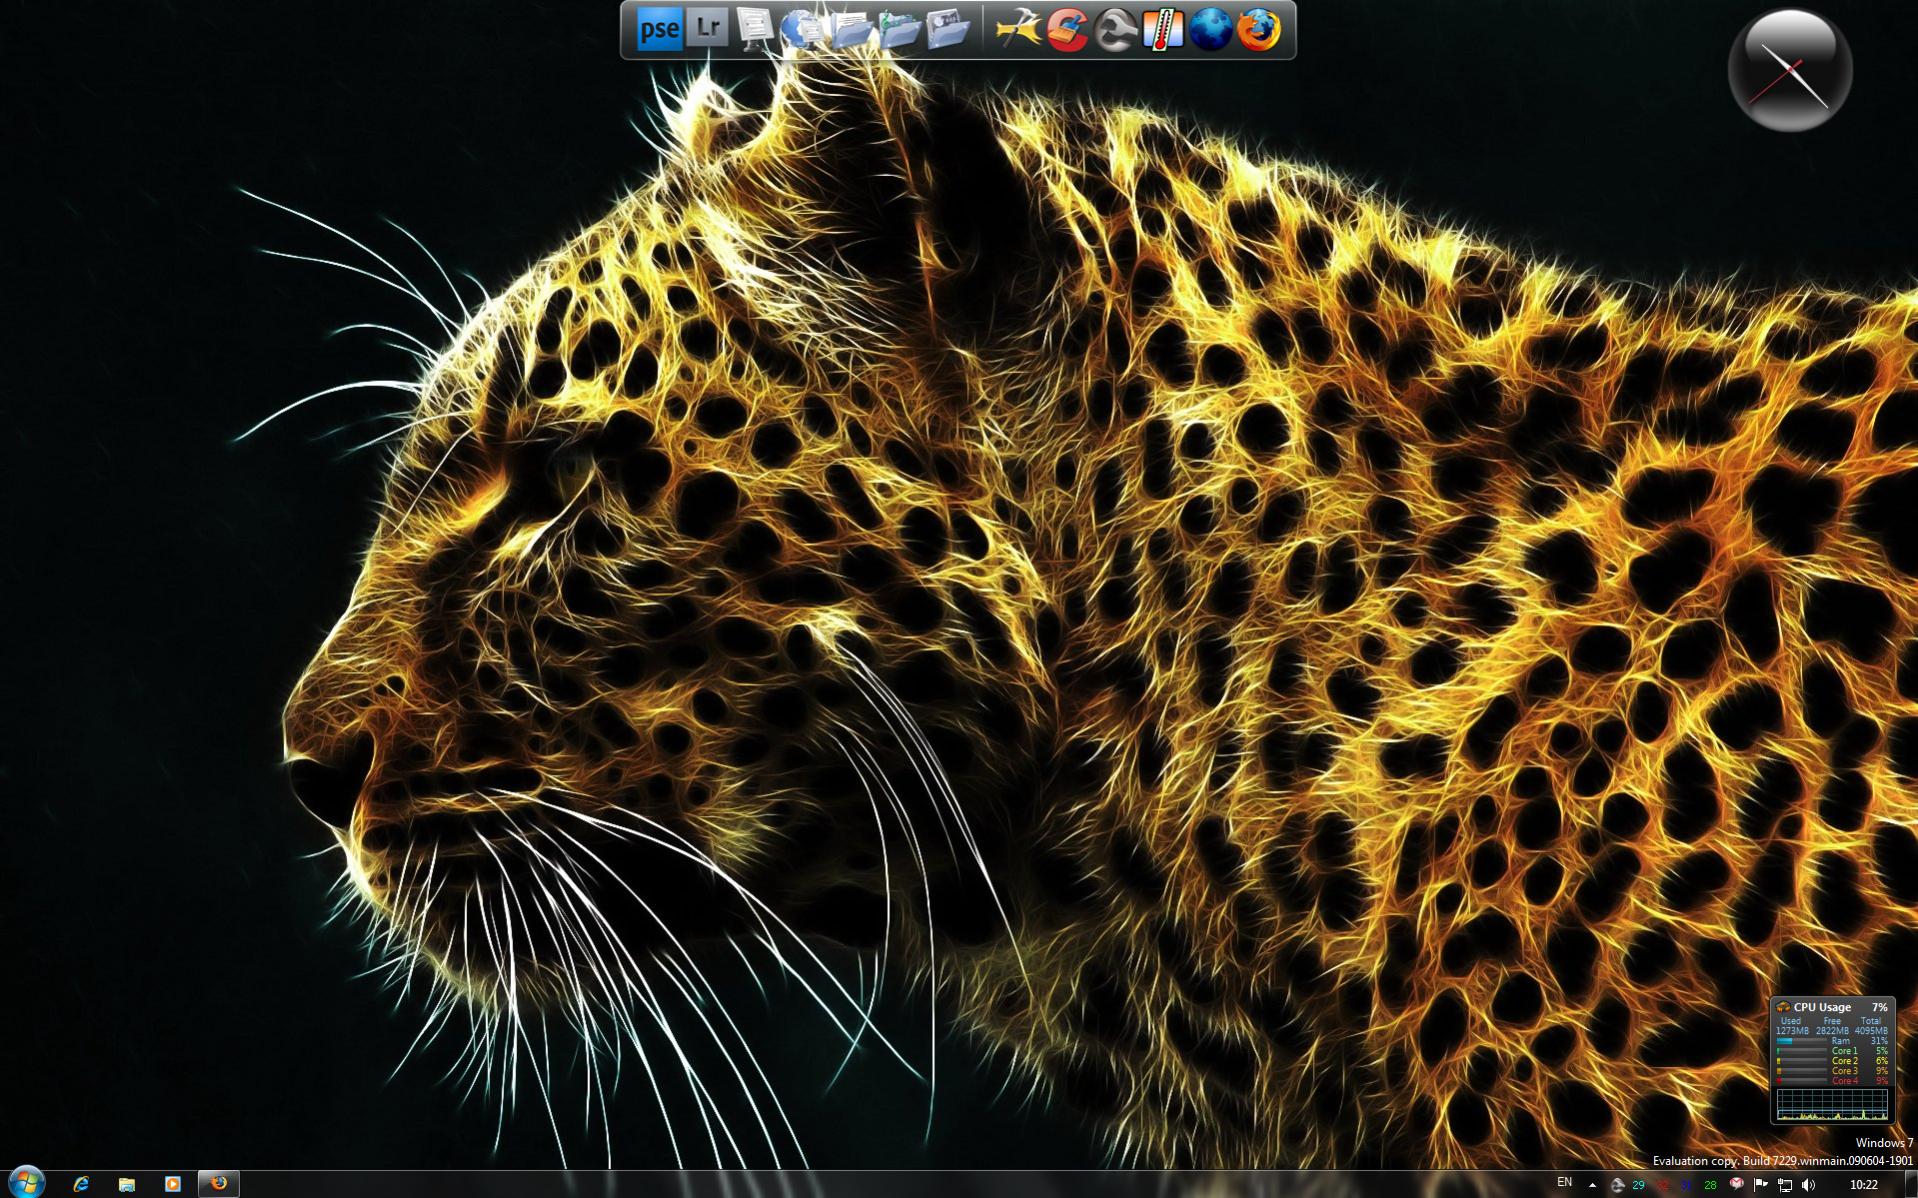Open the music folder in the dock
This screenshot has width=1918, height=1198.
pos(898,29)
